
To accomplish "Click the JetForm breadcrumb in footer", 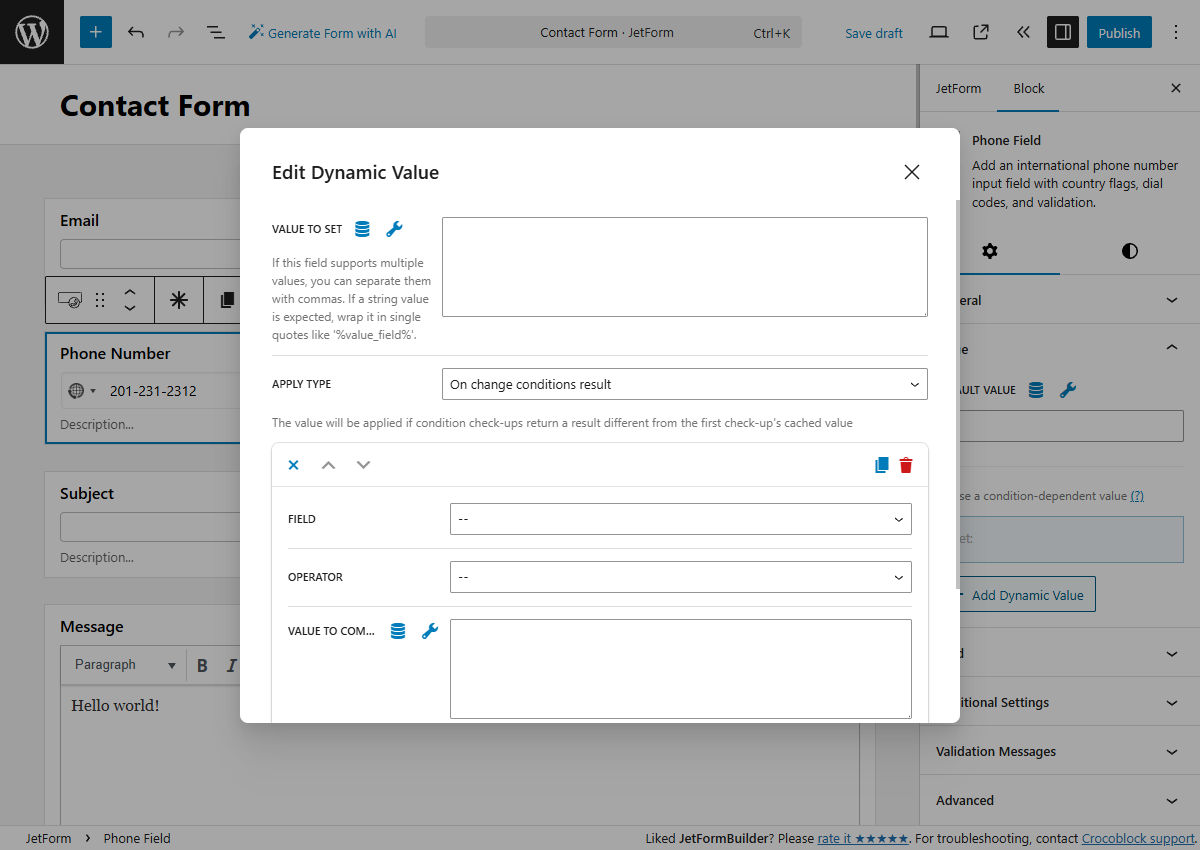I will [x=48, y=838].
